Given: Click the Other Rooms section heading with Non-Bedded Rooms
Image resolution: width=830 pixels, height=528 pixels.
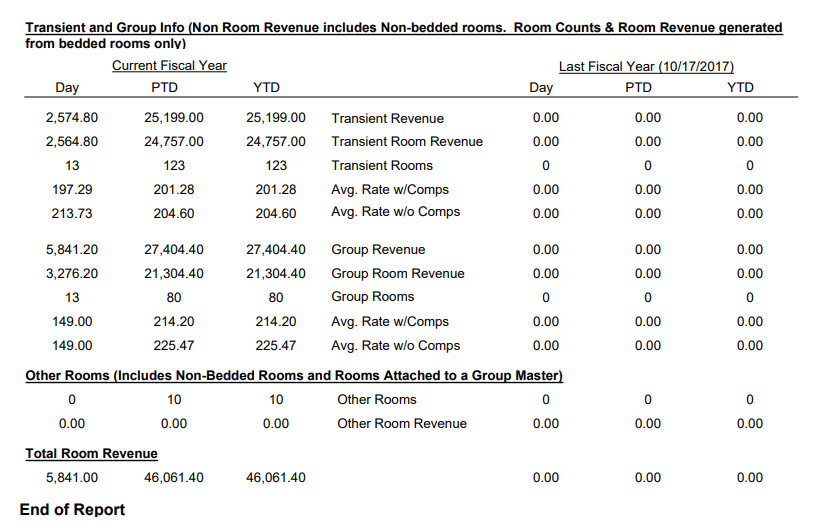Looking at the screenshot, I should [294, 376].
